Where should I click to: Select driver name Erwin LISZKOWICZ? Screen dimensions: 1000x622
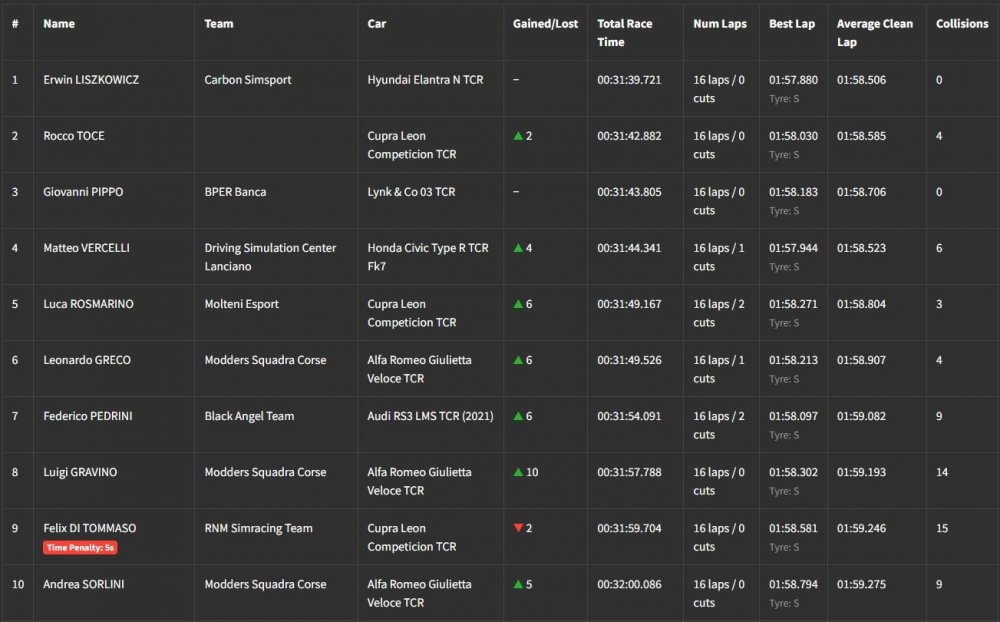pyautogui.click(x=91, y=80)
